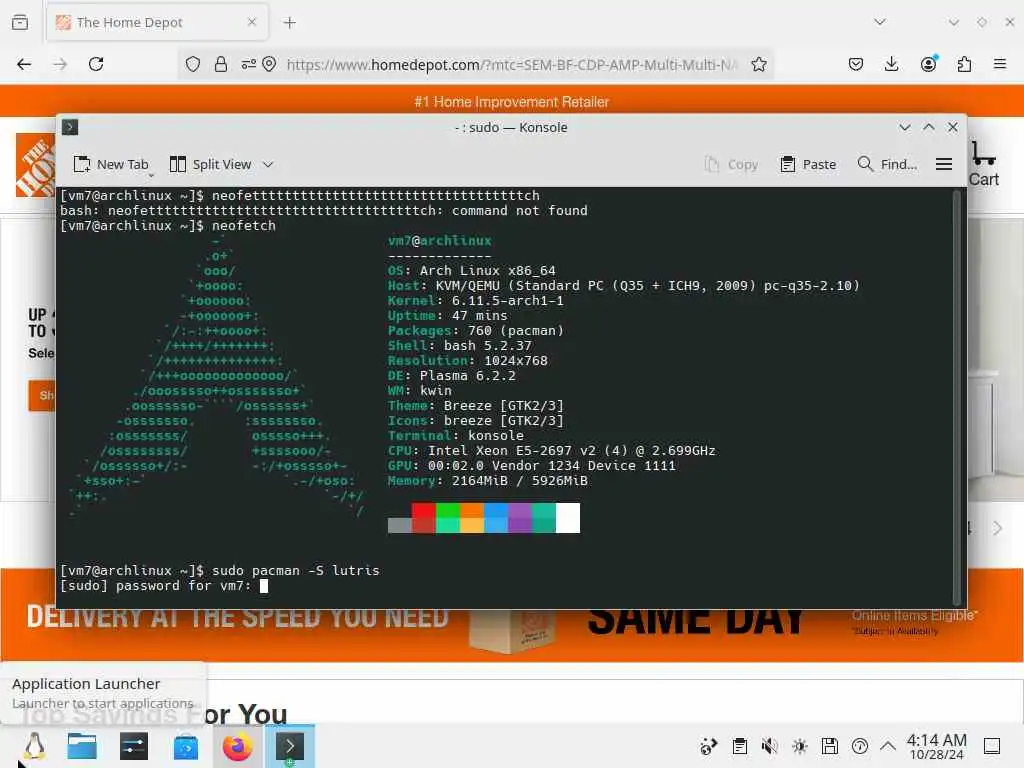Open Discover software center from taskbar
This screenshot has height=768, width=1024.
pos(186,746)
